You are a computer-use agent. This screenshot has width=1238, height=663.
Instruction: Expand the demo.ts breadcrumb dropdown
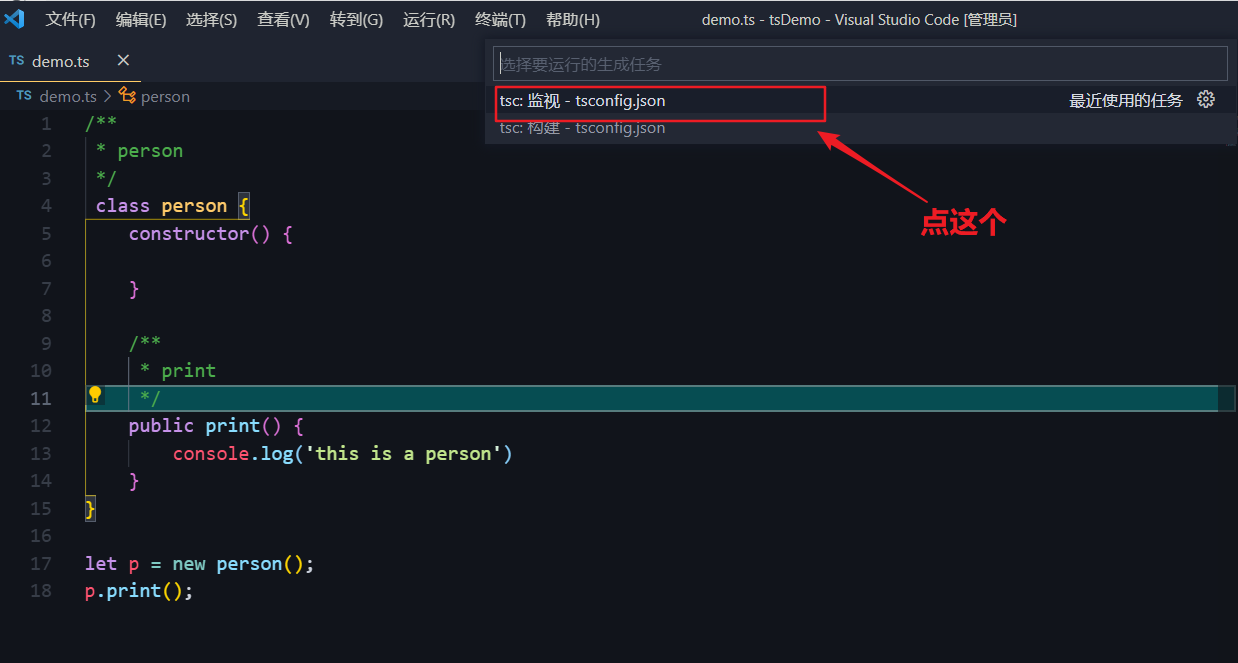click(x=67, y=96)
